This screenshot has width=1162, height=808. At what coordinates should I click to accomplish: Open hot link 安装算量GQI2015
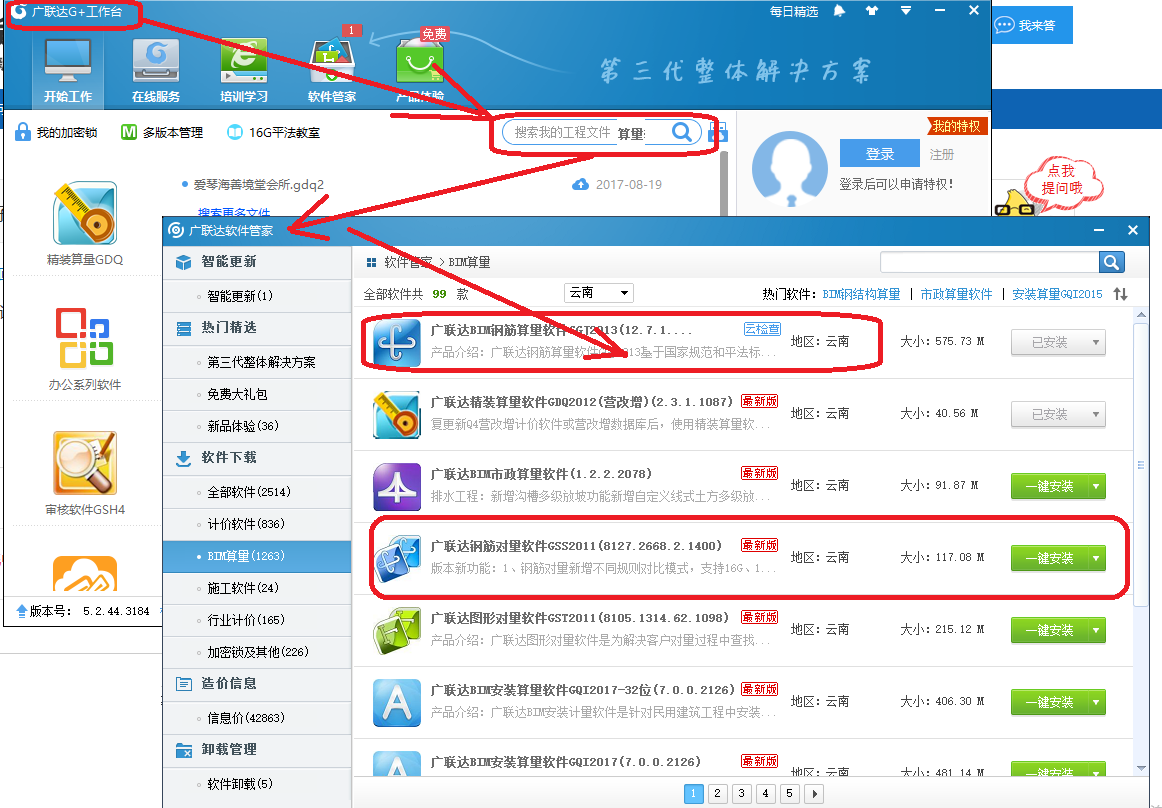coord(1057,294)
